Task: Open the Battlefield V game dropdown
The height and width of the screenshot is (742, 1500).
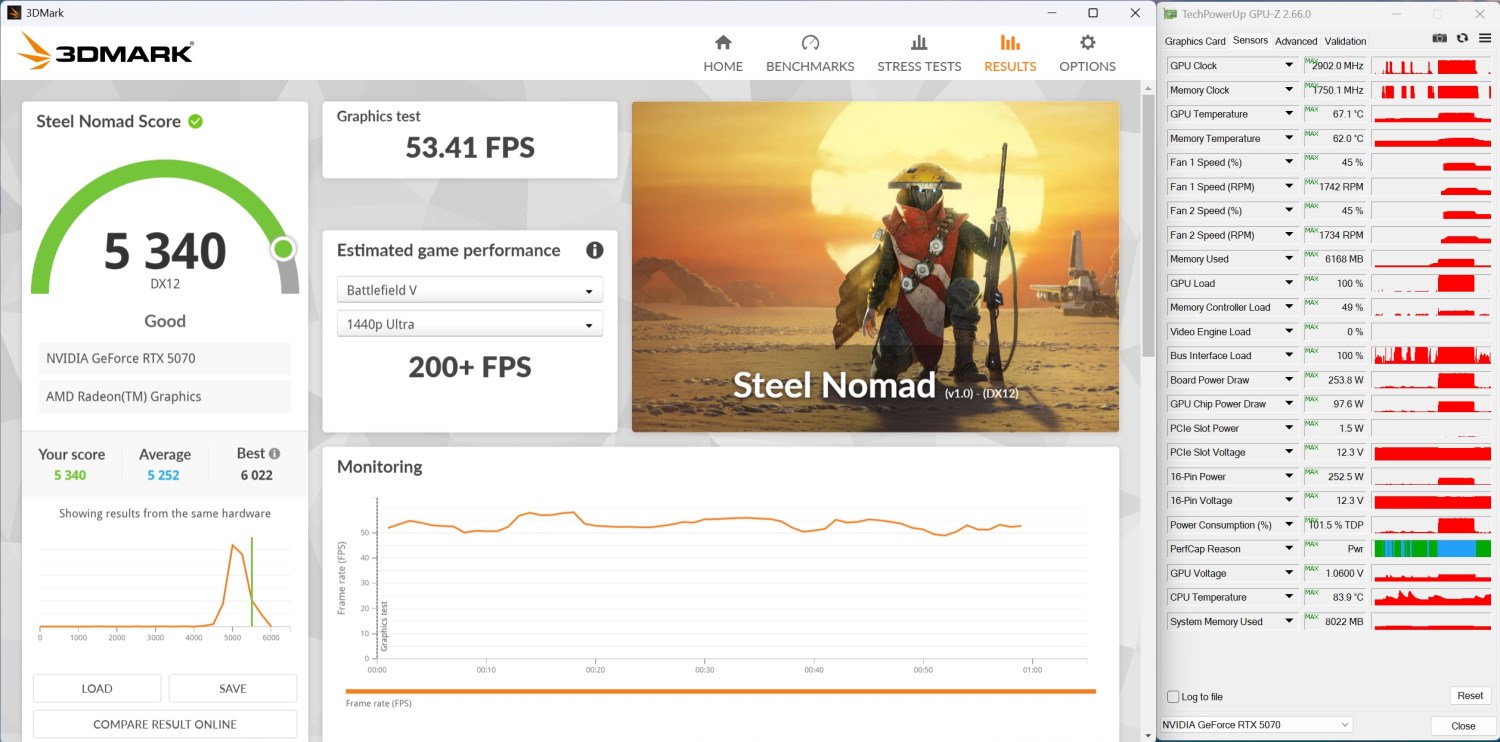Action: 470,290
